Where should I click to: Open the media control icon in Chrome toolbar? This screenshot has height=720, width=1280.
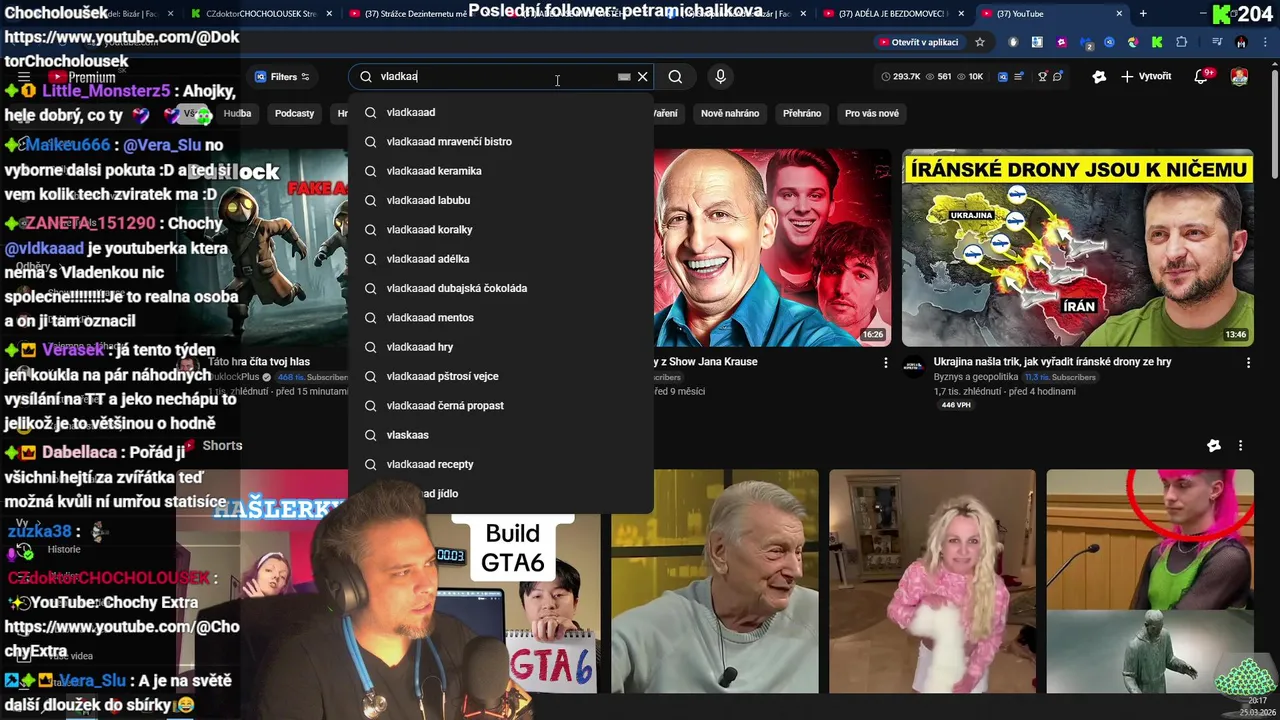coord(1217,42)
